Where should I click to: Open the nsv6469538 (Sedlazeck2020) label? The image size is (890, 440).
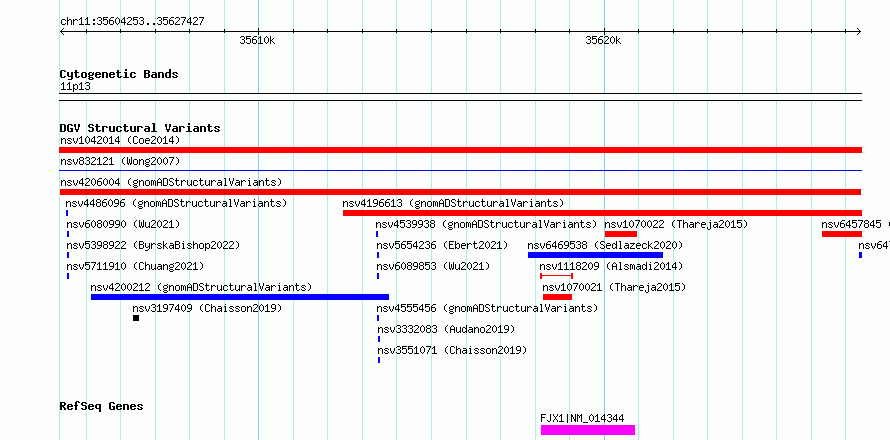[x=605, y=245]
